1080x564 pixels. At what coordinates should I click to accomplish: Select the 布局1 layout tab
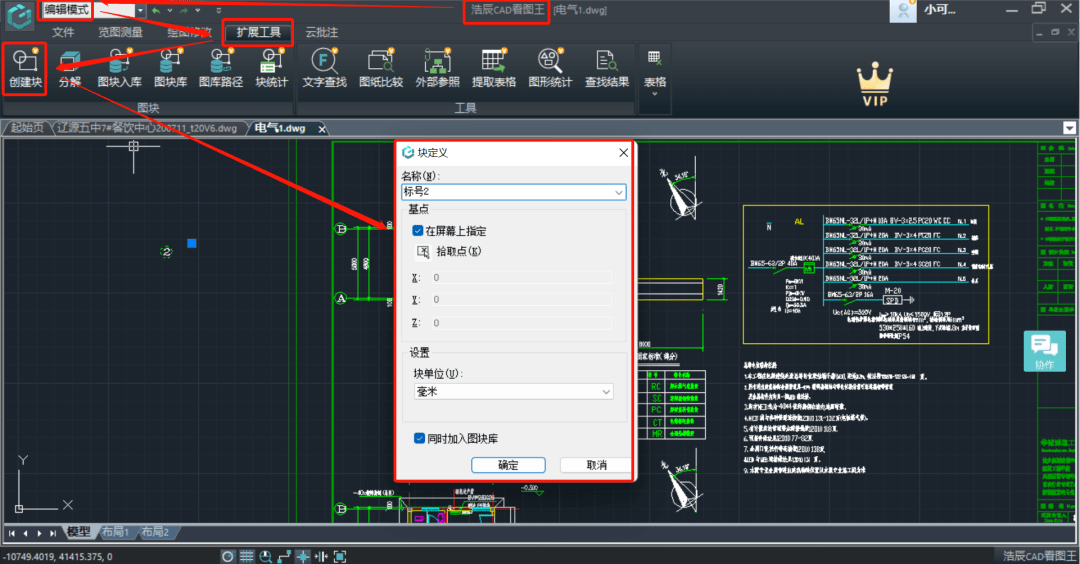click(115, 532)
